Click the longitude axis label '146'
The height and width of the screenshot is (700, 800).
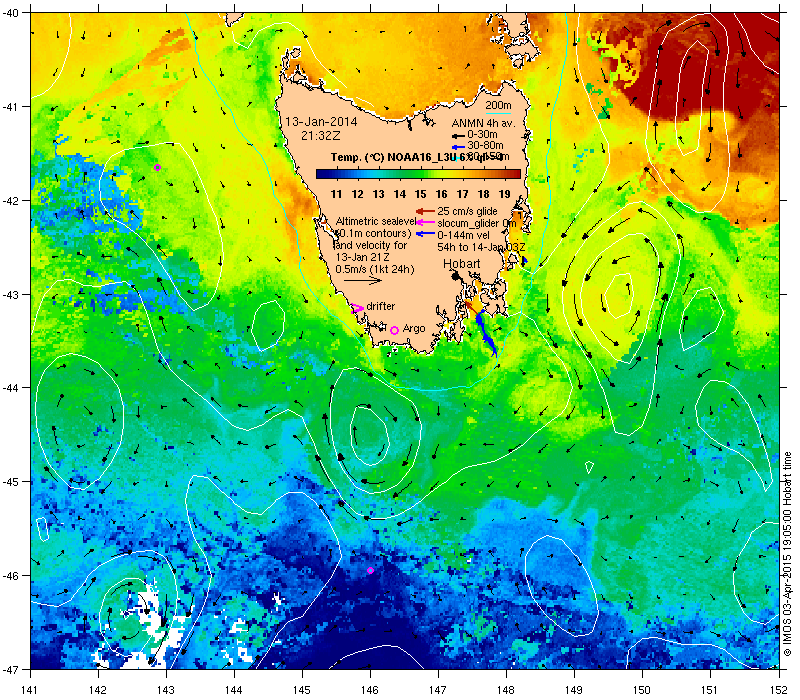(370, 690)
